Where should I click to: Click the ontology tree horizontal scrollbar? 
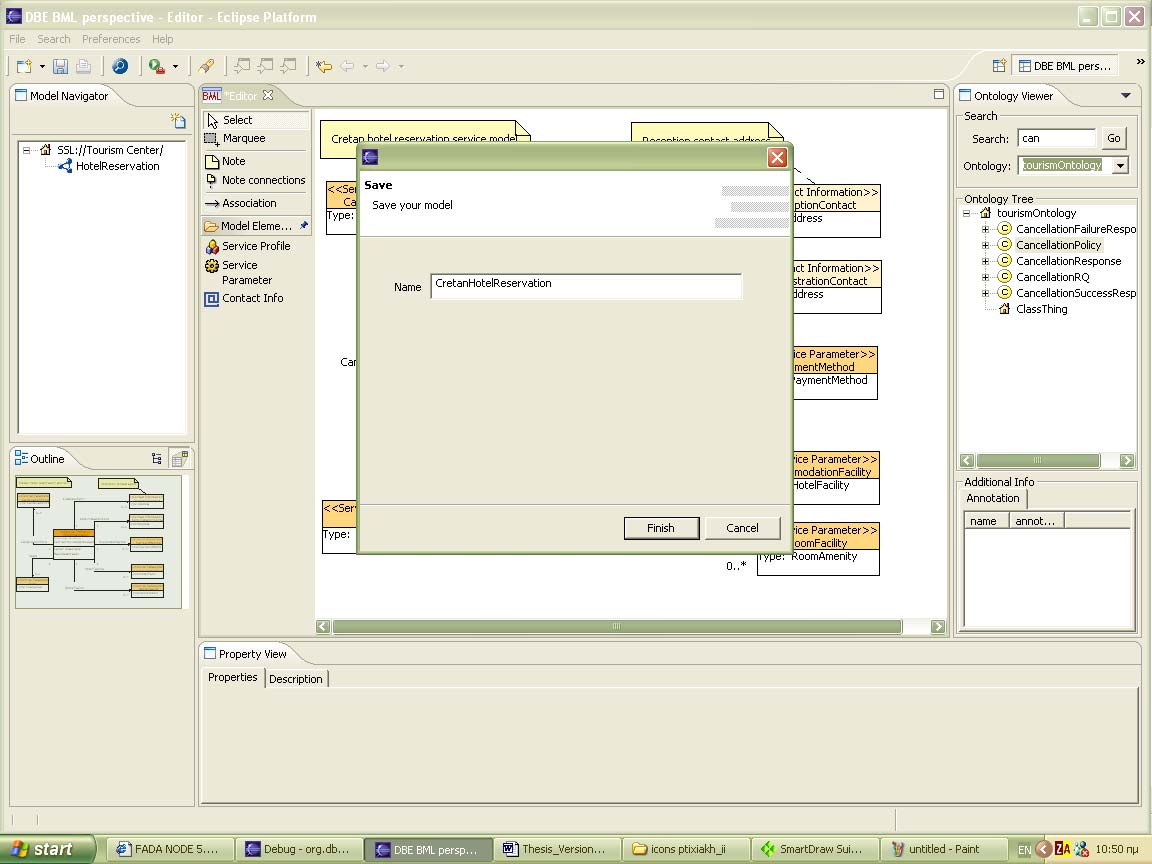(1037, 461)
